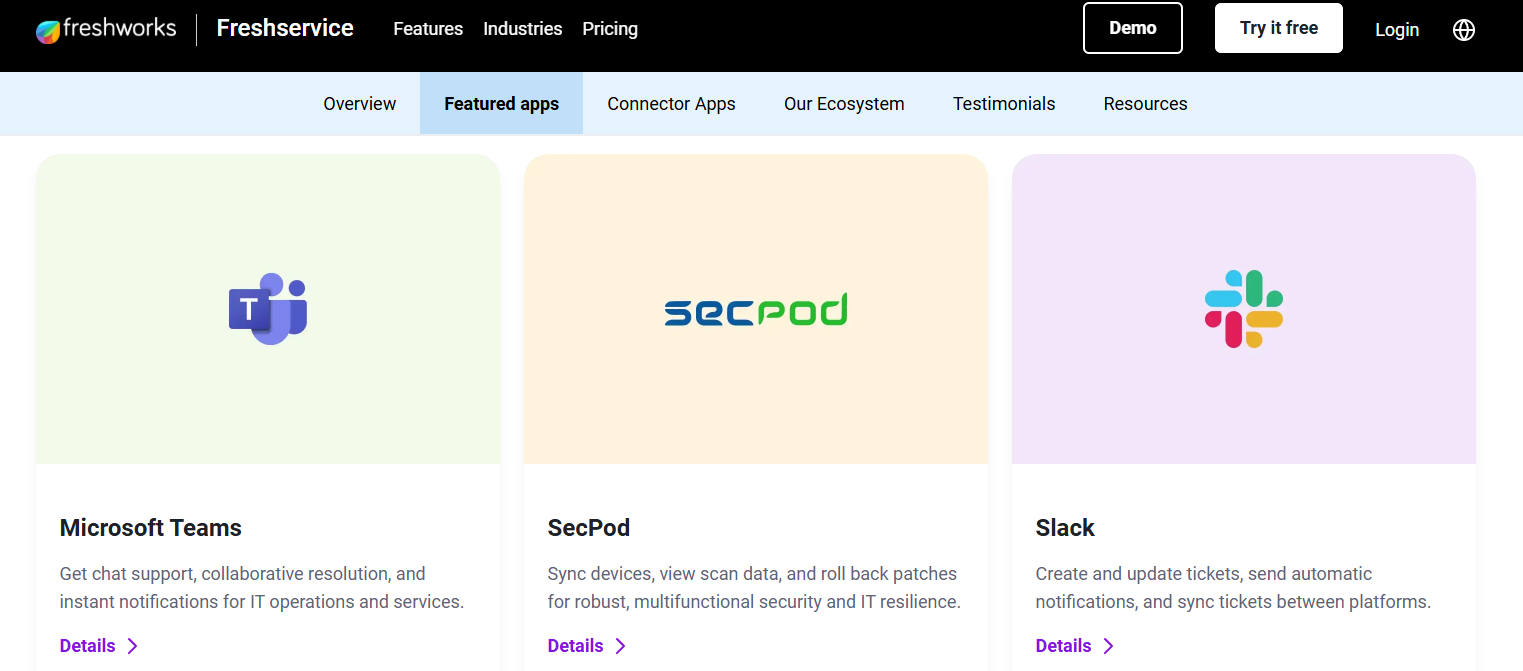1523x671 pixels.
Task: Click Try it free button
Action: click(x=1279, y=28)
